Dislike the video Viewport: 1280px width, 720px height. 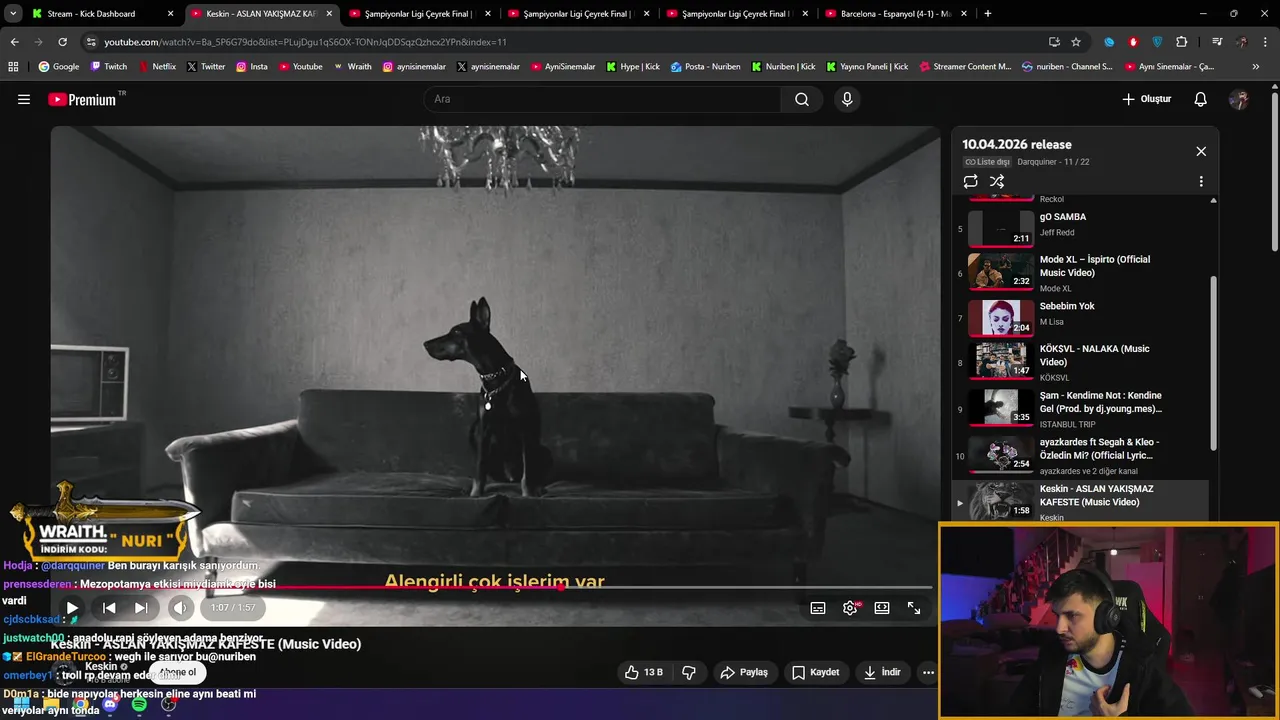point(689,672)
